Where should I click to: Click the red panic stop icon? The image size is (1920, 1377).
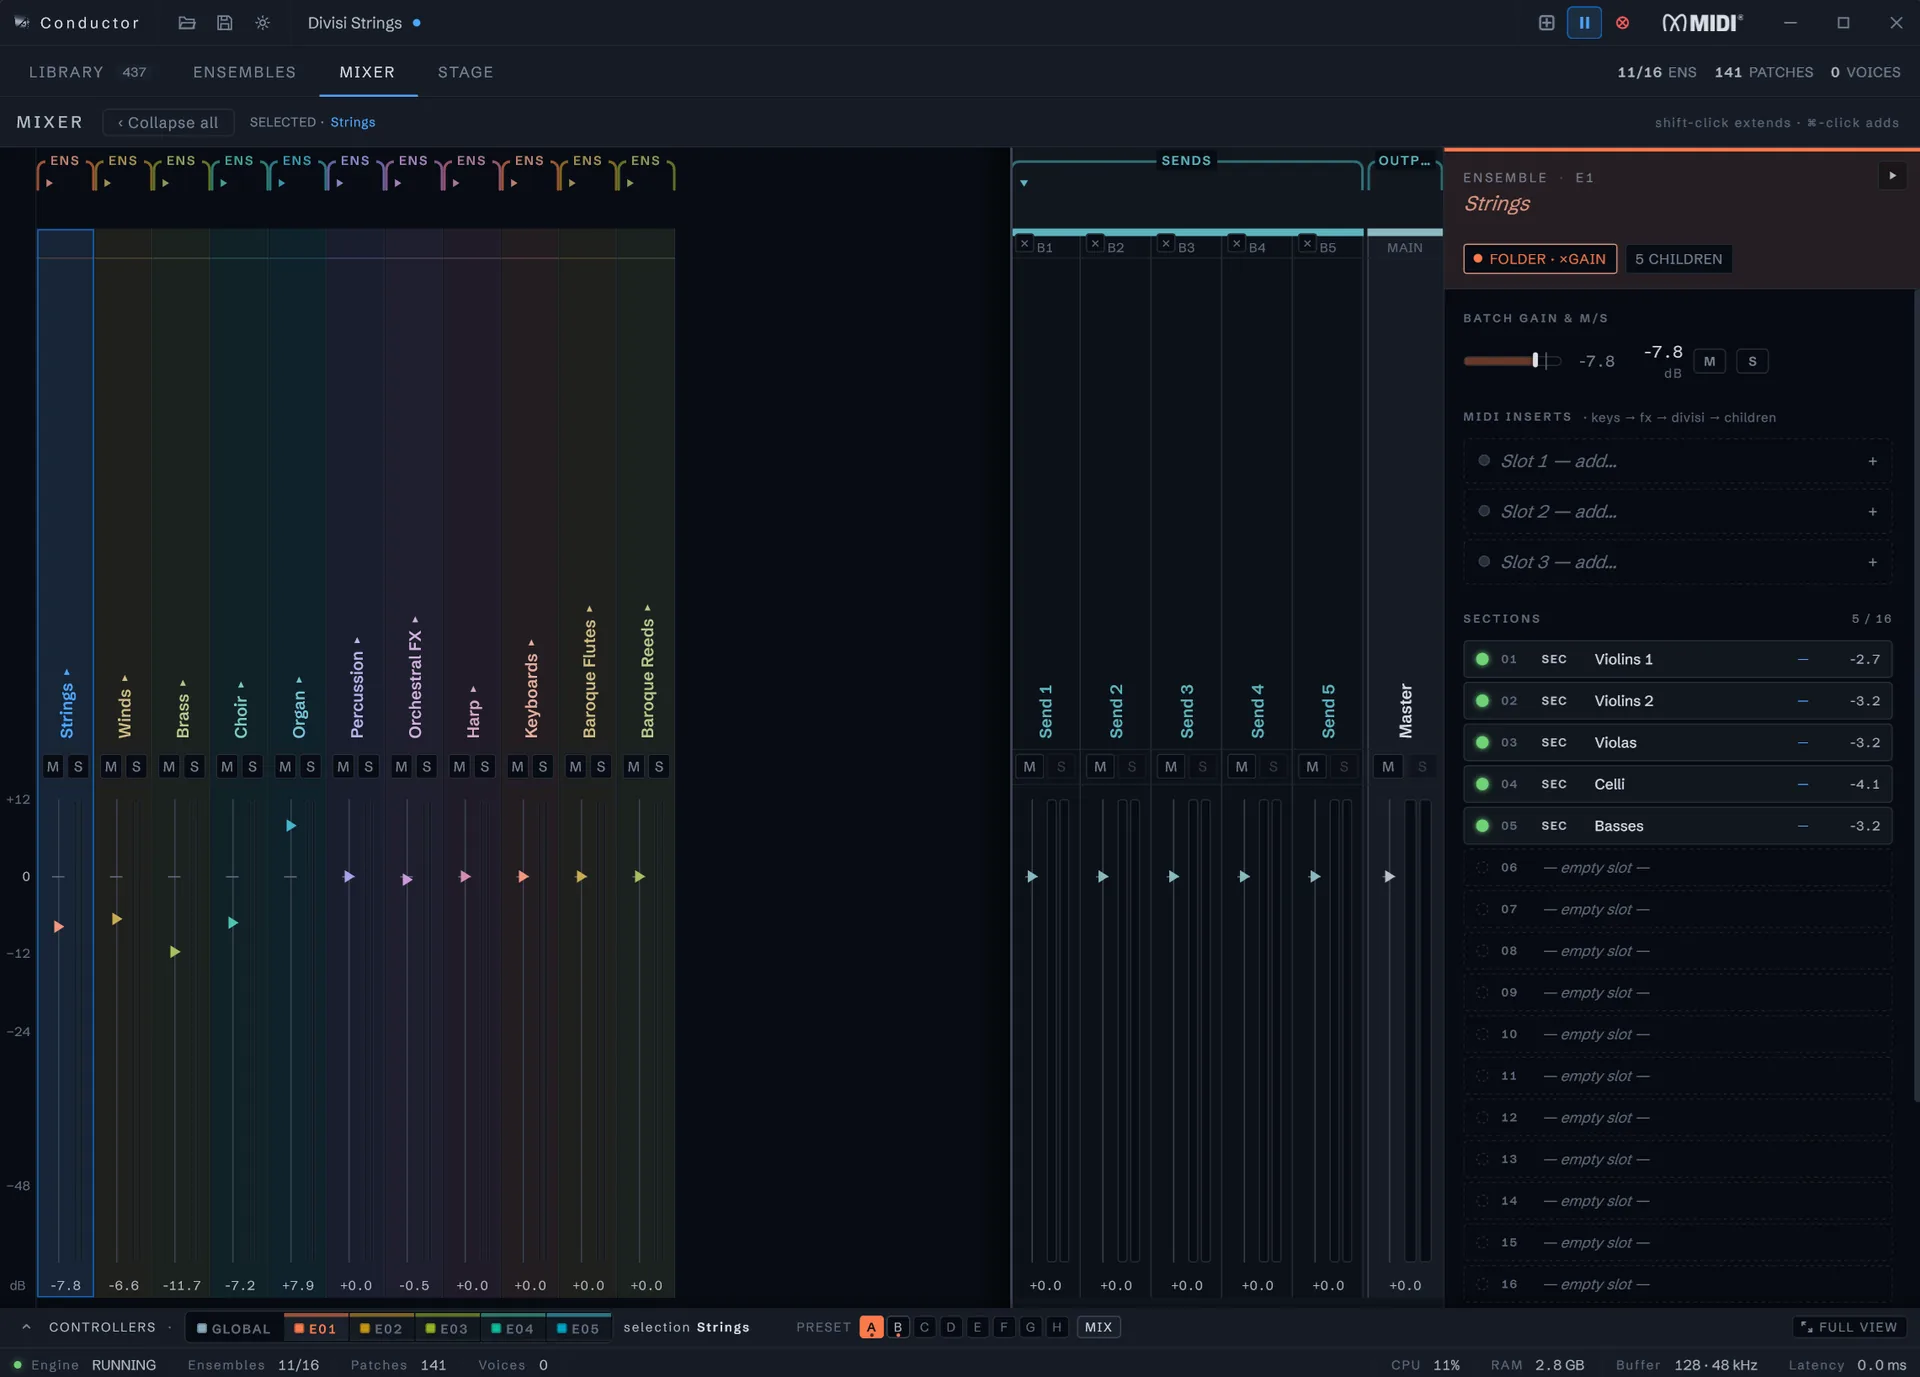pyautogui.click(x=1622, y=23)
